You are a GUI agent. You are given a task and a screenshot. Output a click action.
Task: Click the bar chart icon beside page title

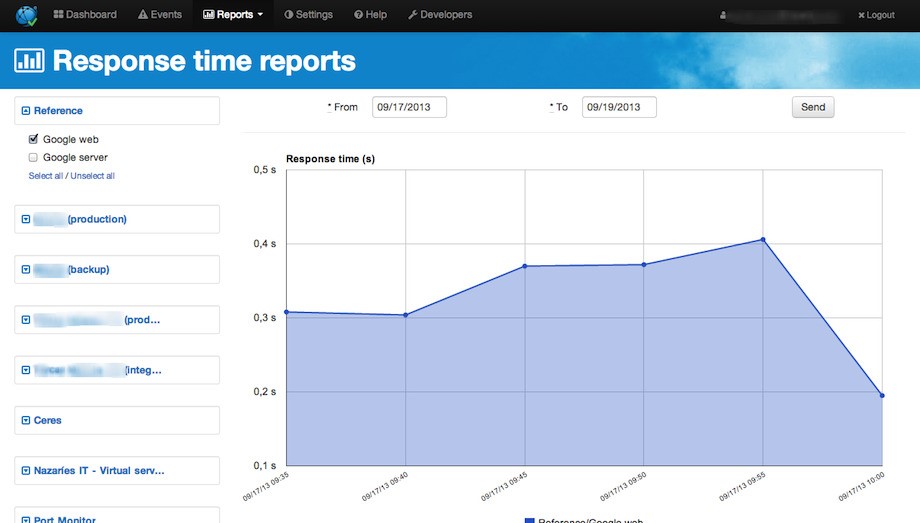[29, 61]
